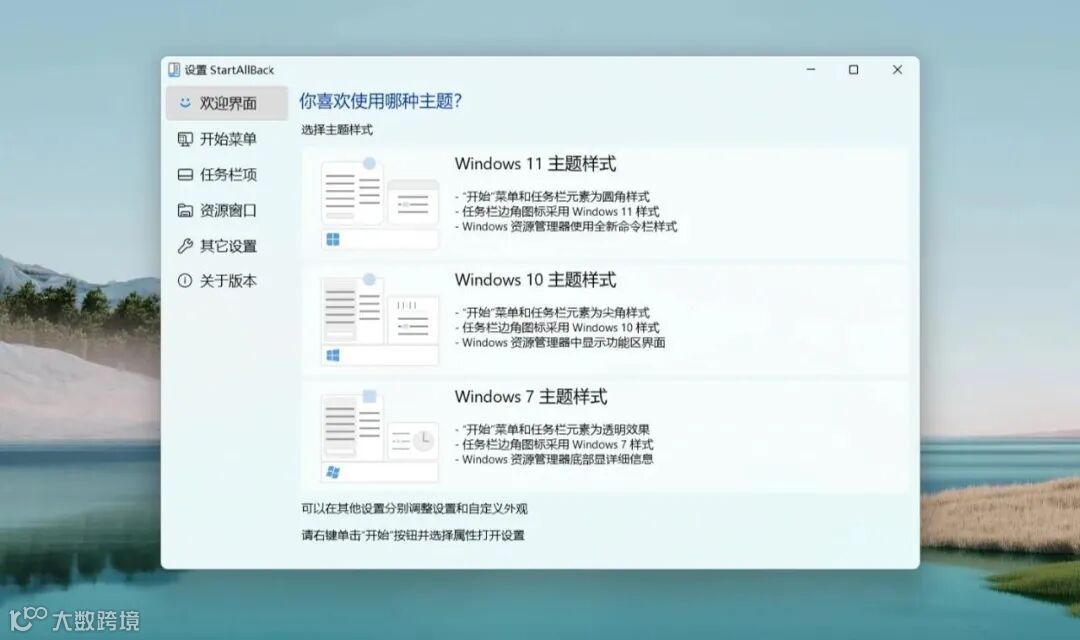This screenshot has height=640, width=1080.
Task: Click the 选择主题样式 label
Action: pos(337,130)
